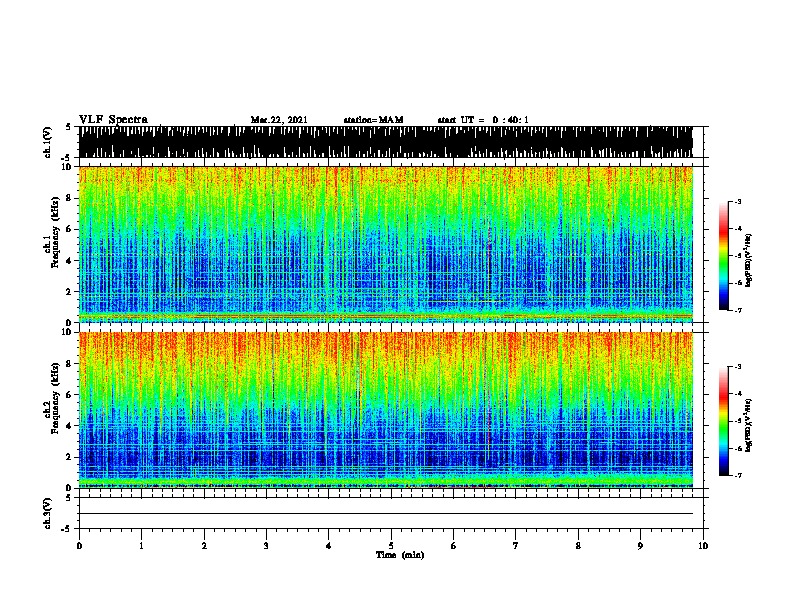Click the "ch.3(V)" axis label
792x612 pixels.
tap(48, 513)
